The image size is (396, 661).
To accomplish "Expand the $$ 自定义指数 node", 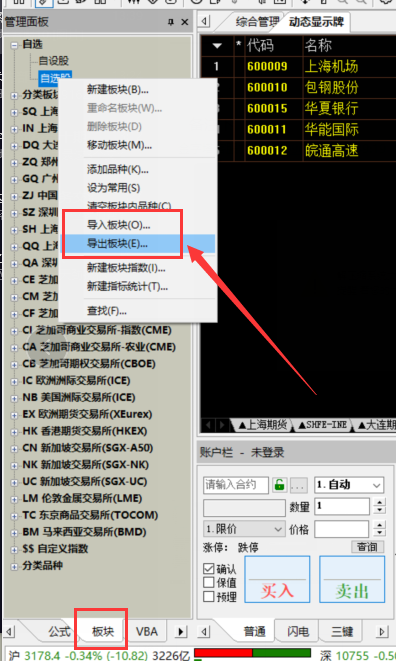I will tap(14, 550).
